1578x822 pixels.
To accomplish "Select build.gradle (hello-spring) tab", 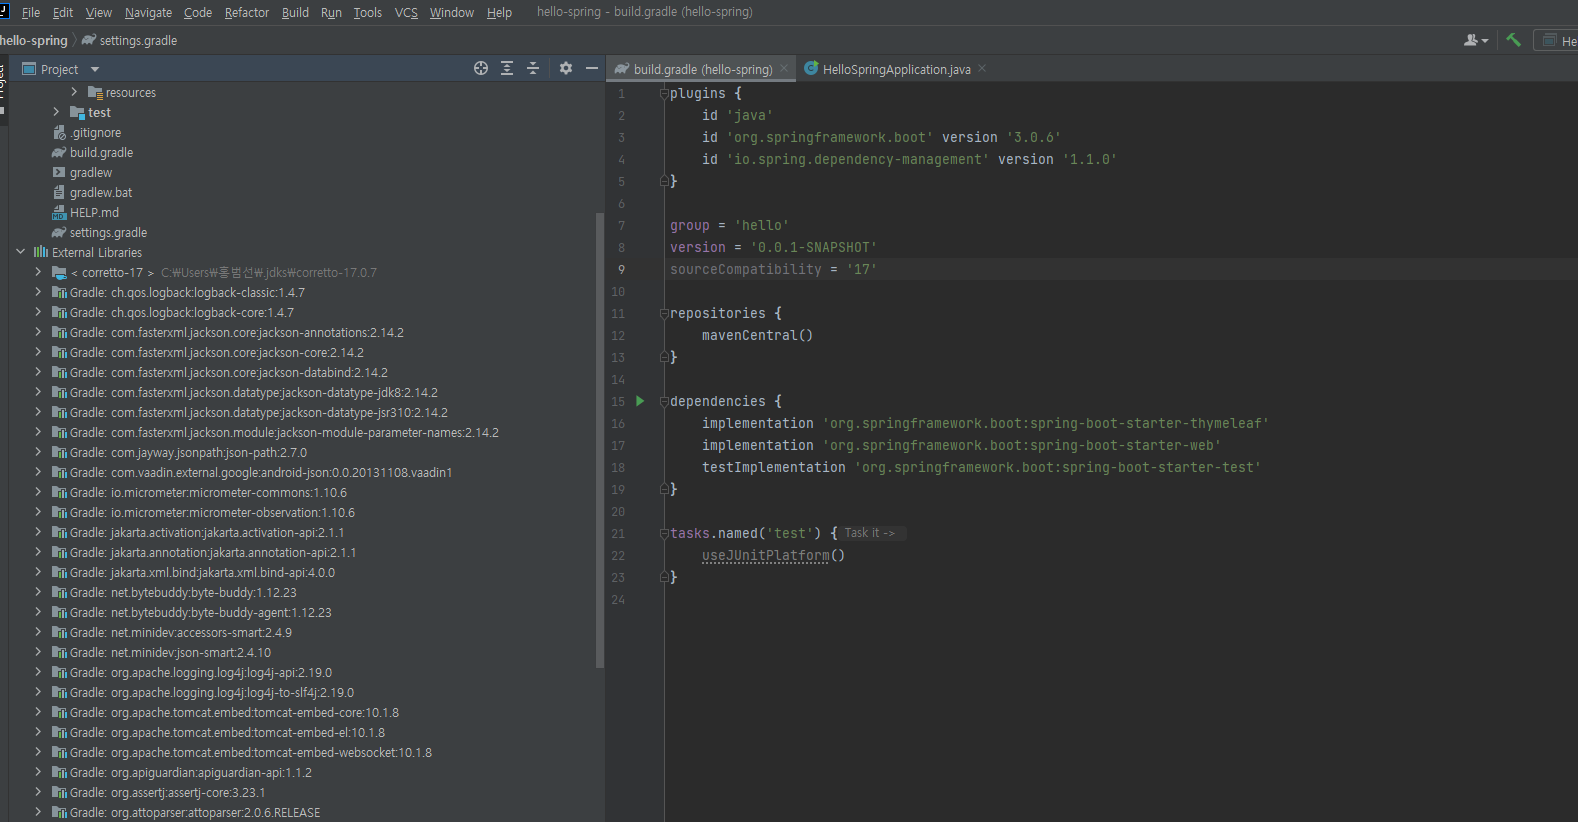I will point(703,69).
